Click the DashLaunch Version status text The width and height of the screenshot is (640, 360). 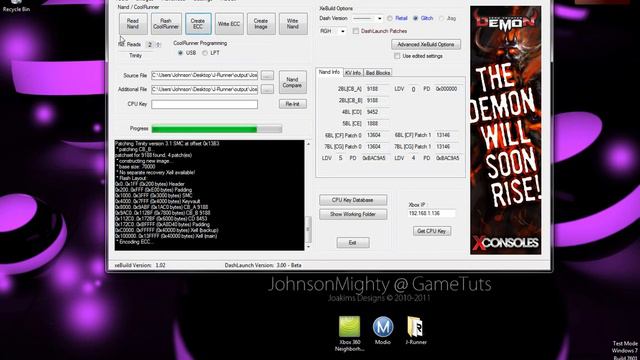point(263,265)
